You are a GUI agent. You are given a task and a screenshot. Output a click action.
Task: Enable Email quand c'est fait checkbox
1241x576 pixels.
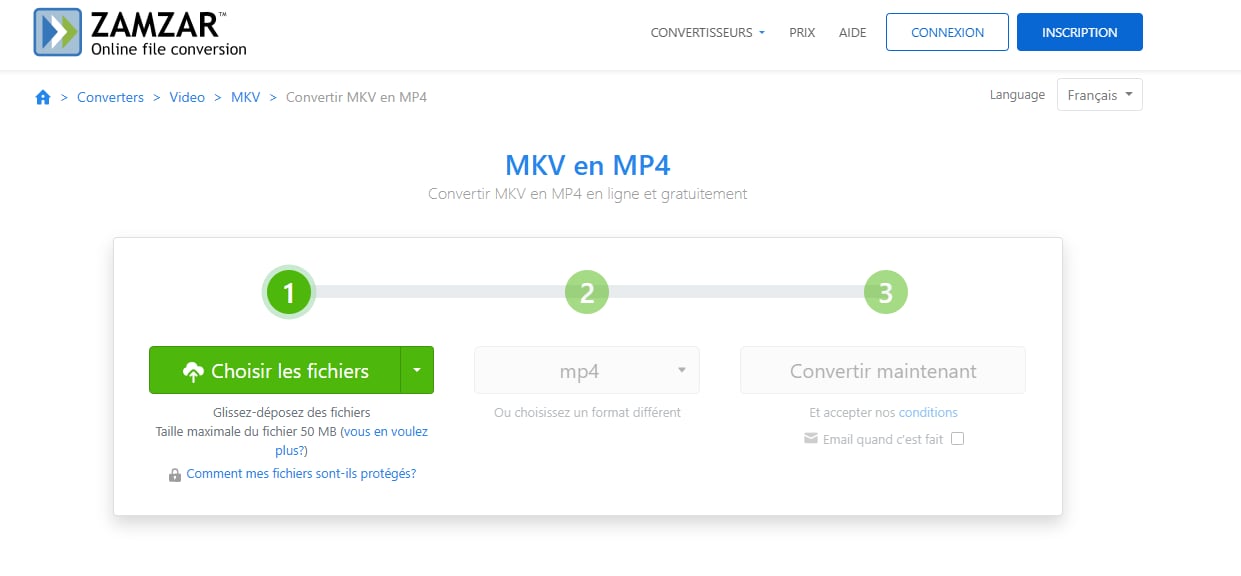[x=957, y=438]
